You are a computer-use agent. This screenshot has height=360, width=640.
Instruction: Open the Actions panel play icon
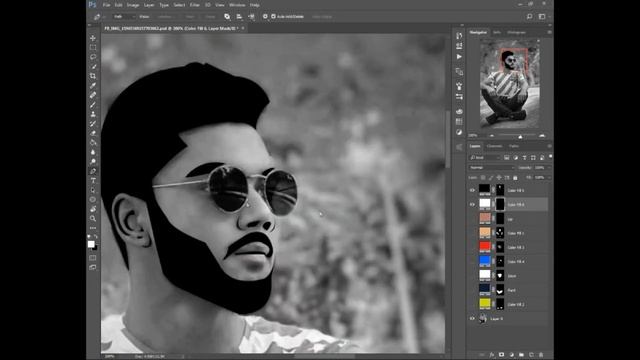[x=459, y=56]
